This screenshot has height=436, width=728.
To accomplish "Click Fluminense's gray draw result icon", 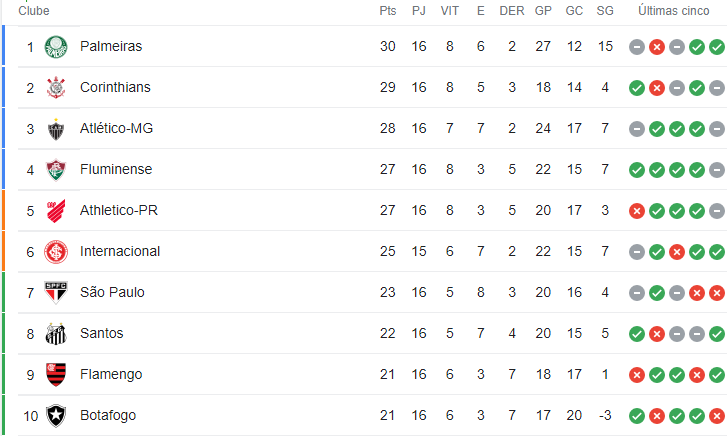I will [717, 170].
